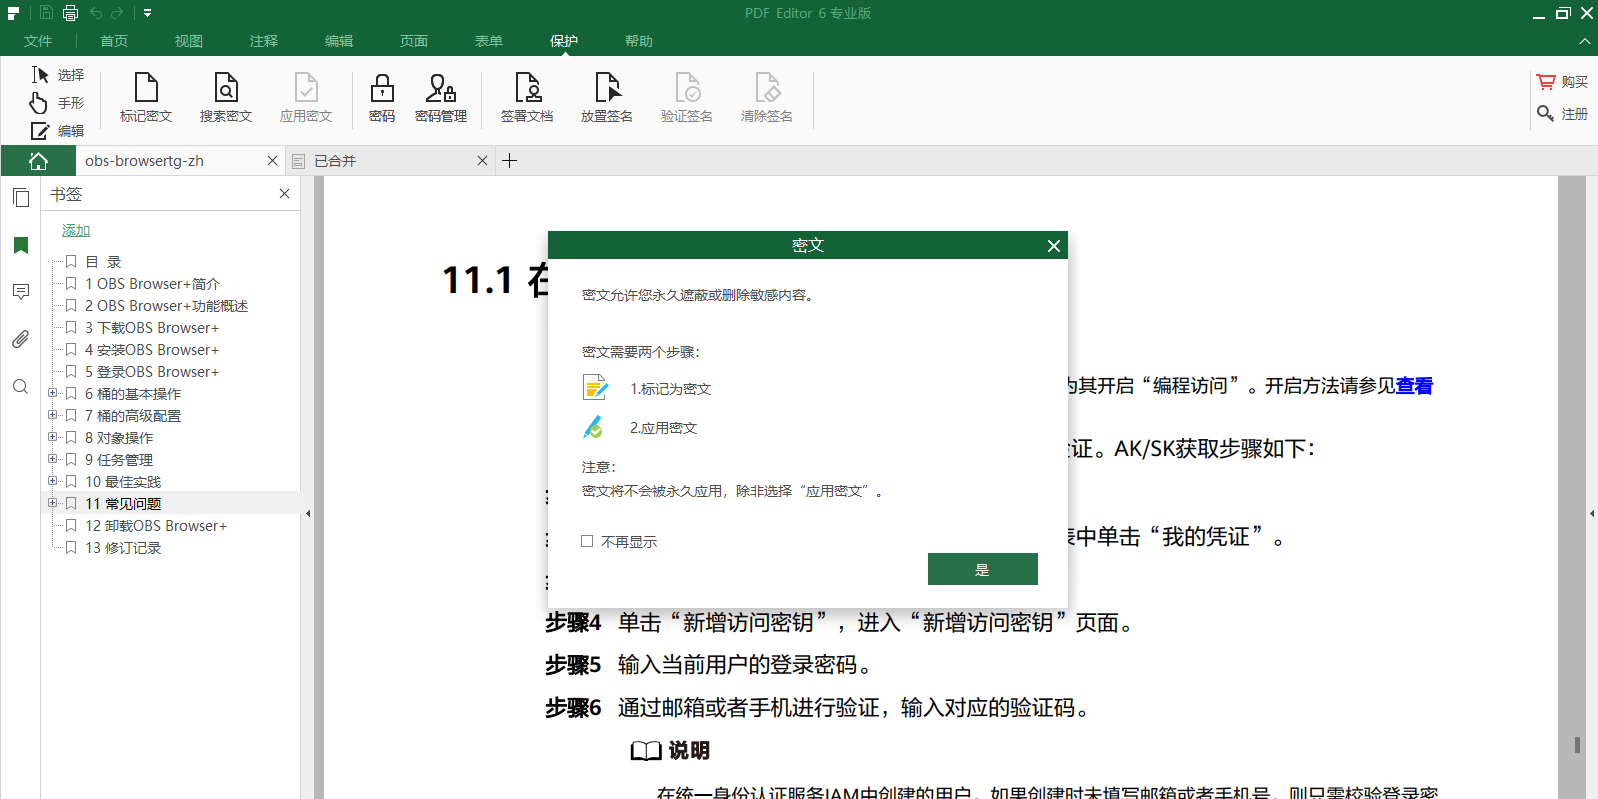This screenshot has height=799, width=1598.
Task: Switch to the 注释 ribbon tab
Action: (x=264, y=41)
